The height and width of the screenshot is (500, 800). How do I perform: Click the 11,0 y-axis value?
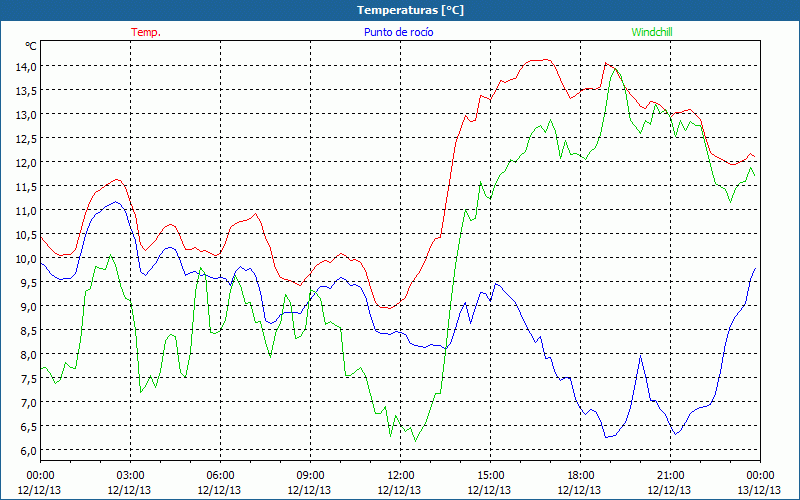26,210
